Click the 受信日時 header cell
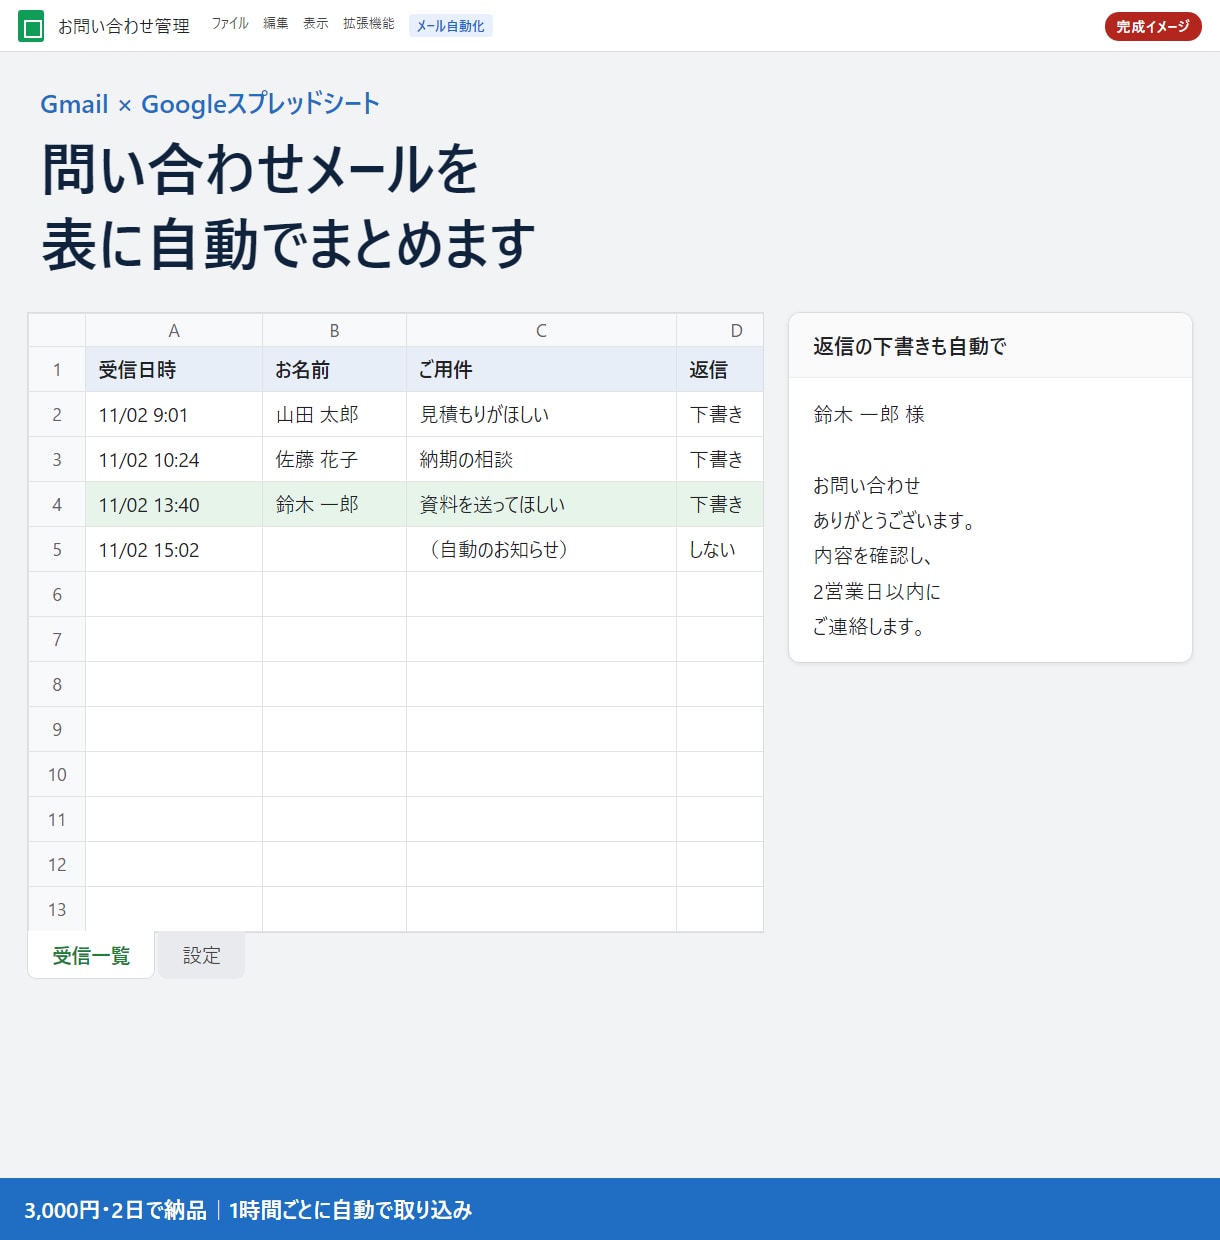Viewport: 1220px width, 1240px height. point(174,370)
